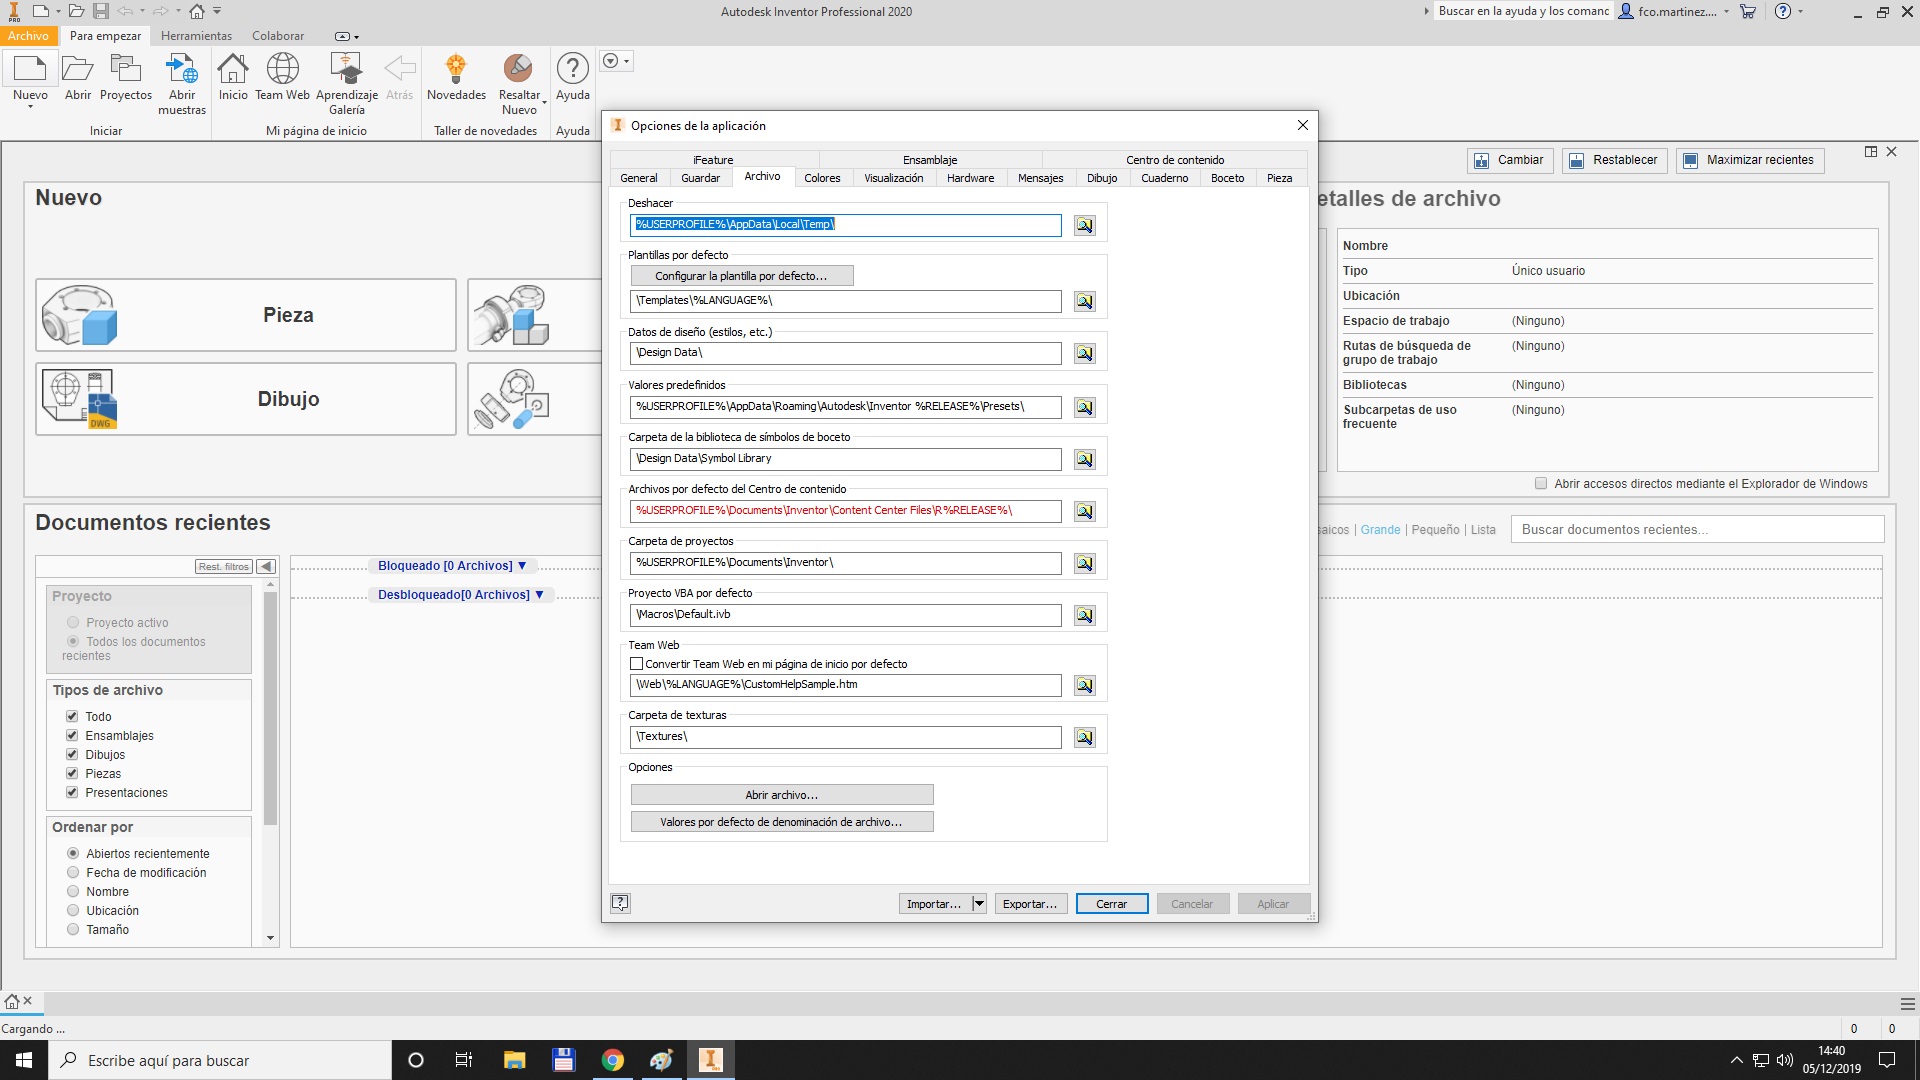Uncheck Ensamblajes file type checkbox
The image size is (1920, 1080).
[x=72, y=736]
